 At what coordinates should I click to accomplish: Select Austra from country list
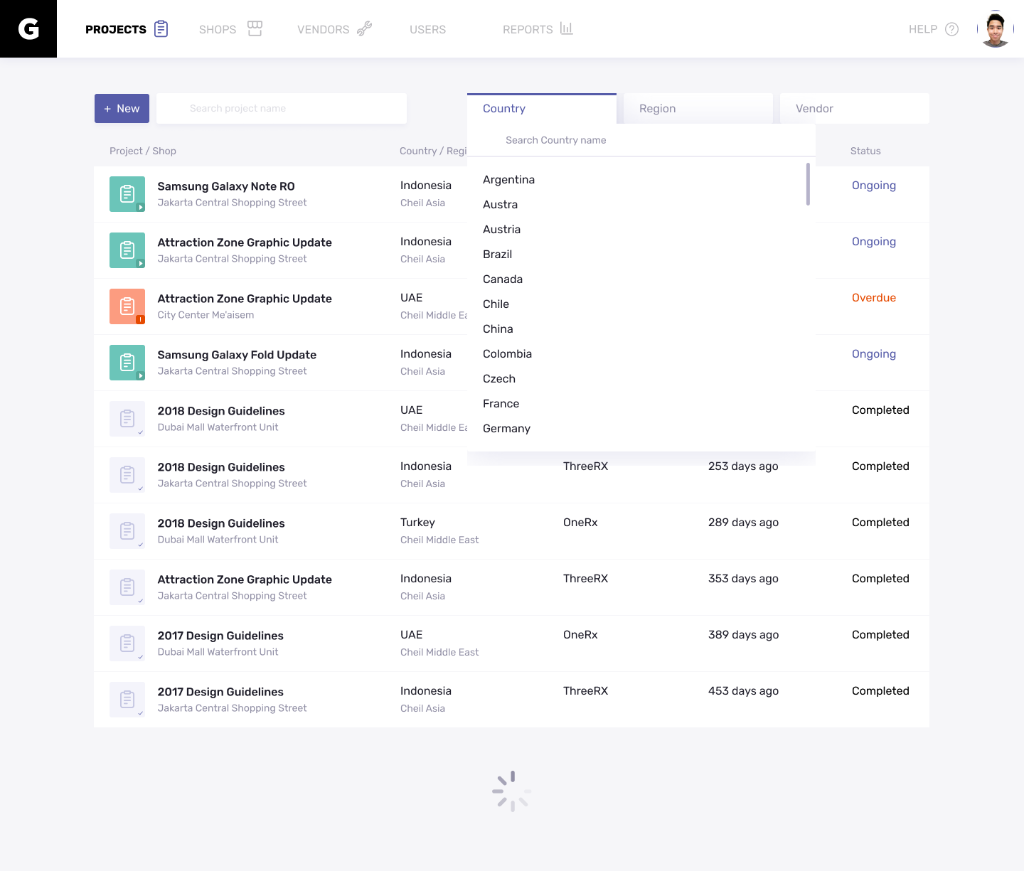[x=500, y=204]
